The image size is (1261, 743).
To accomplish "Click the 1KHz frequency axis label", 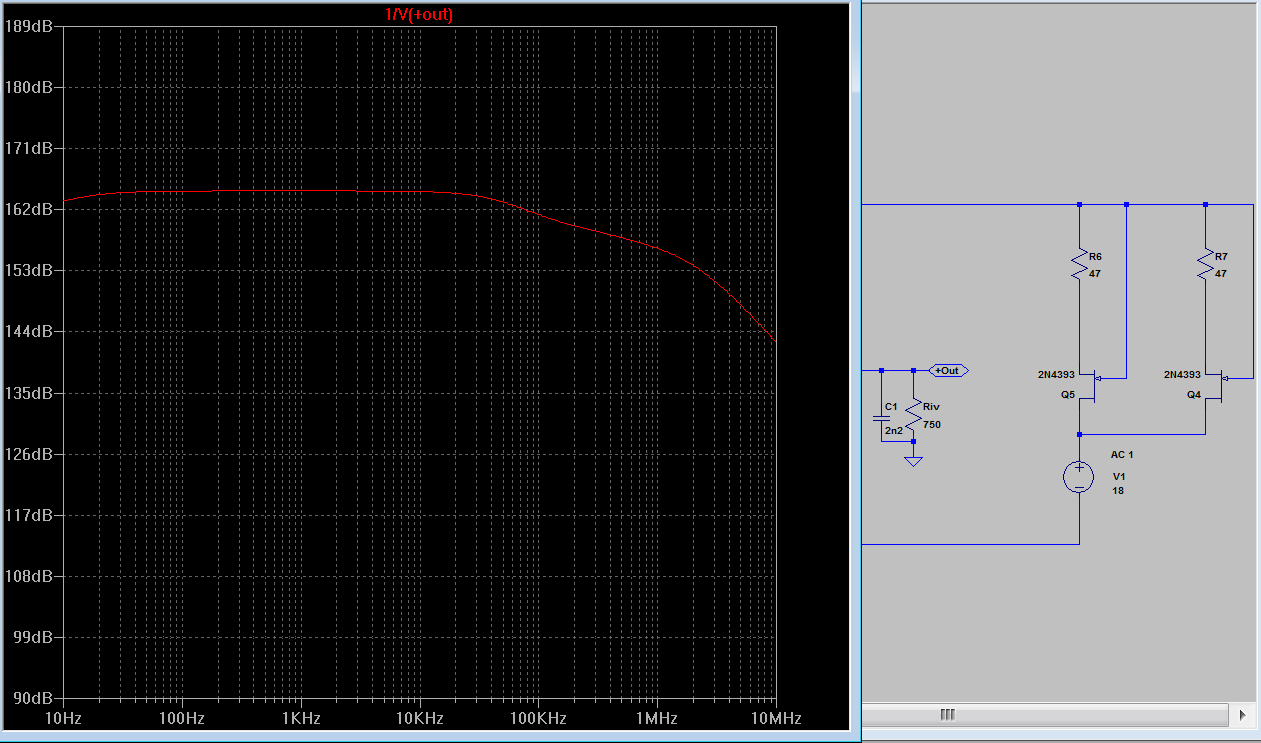I will pos(301,718).
